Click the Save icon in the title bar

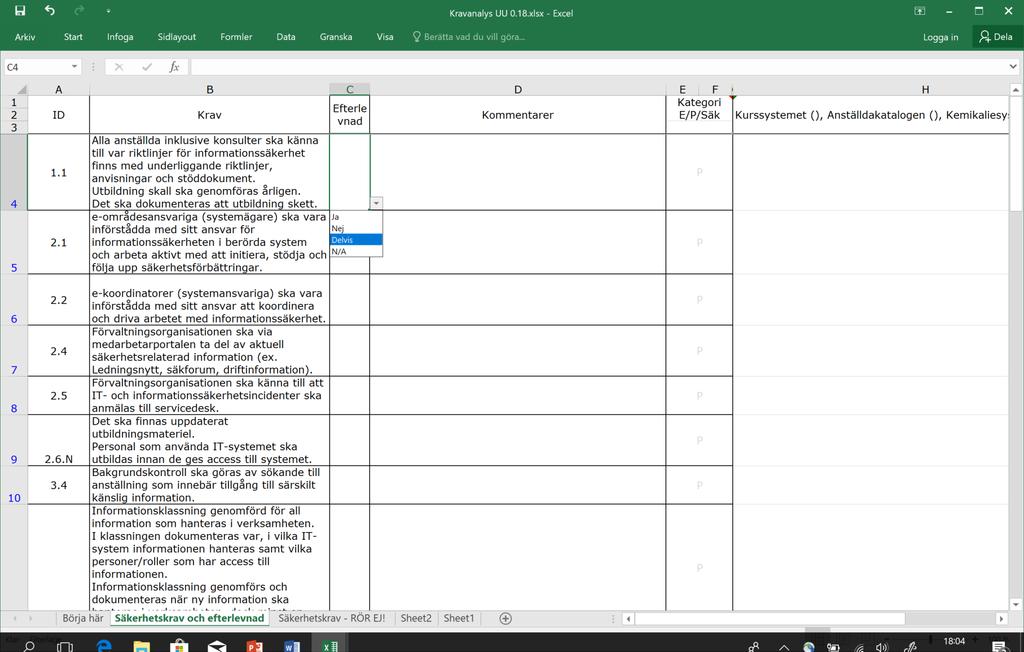pos(20,10)
